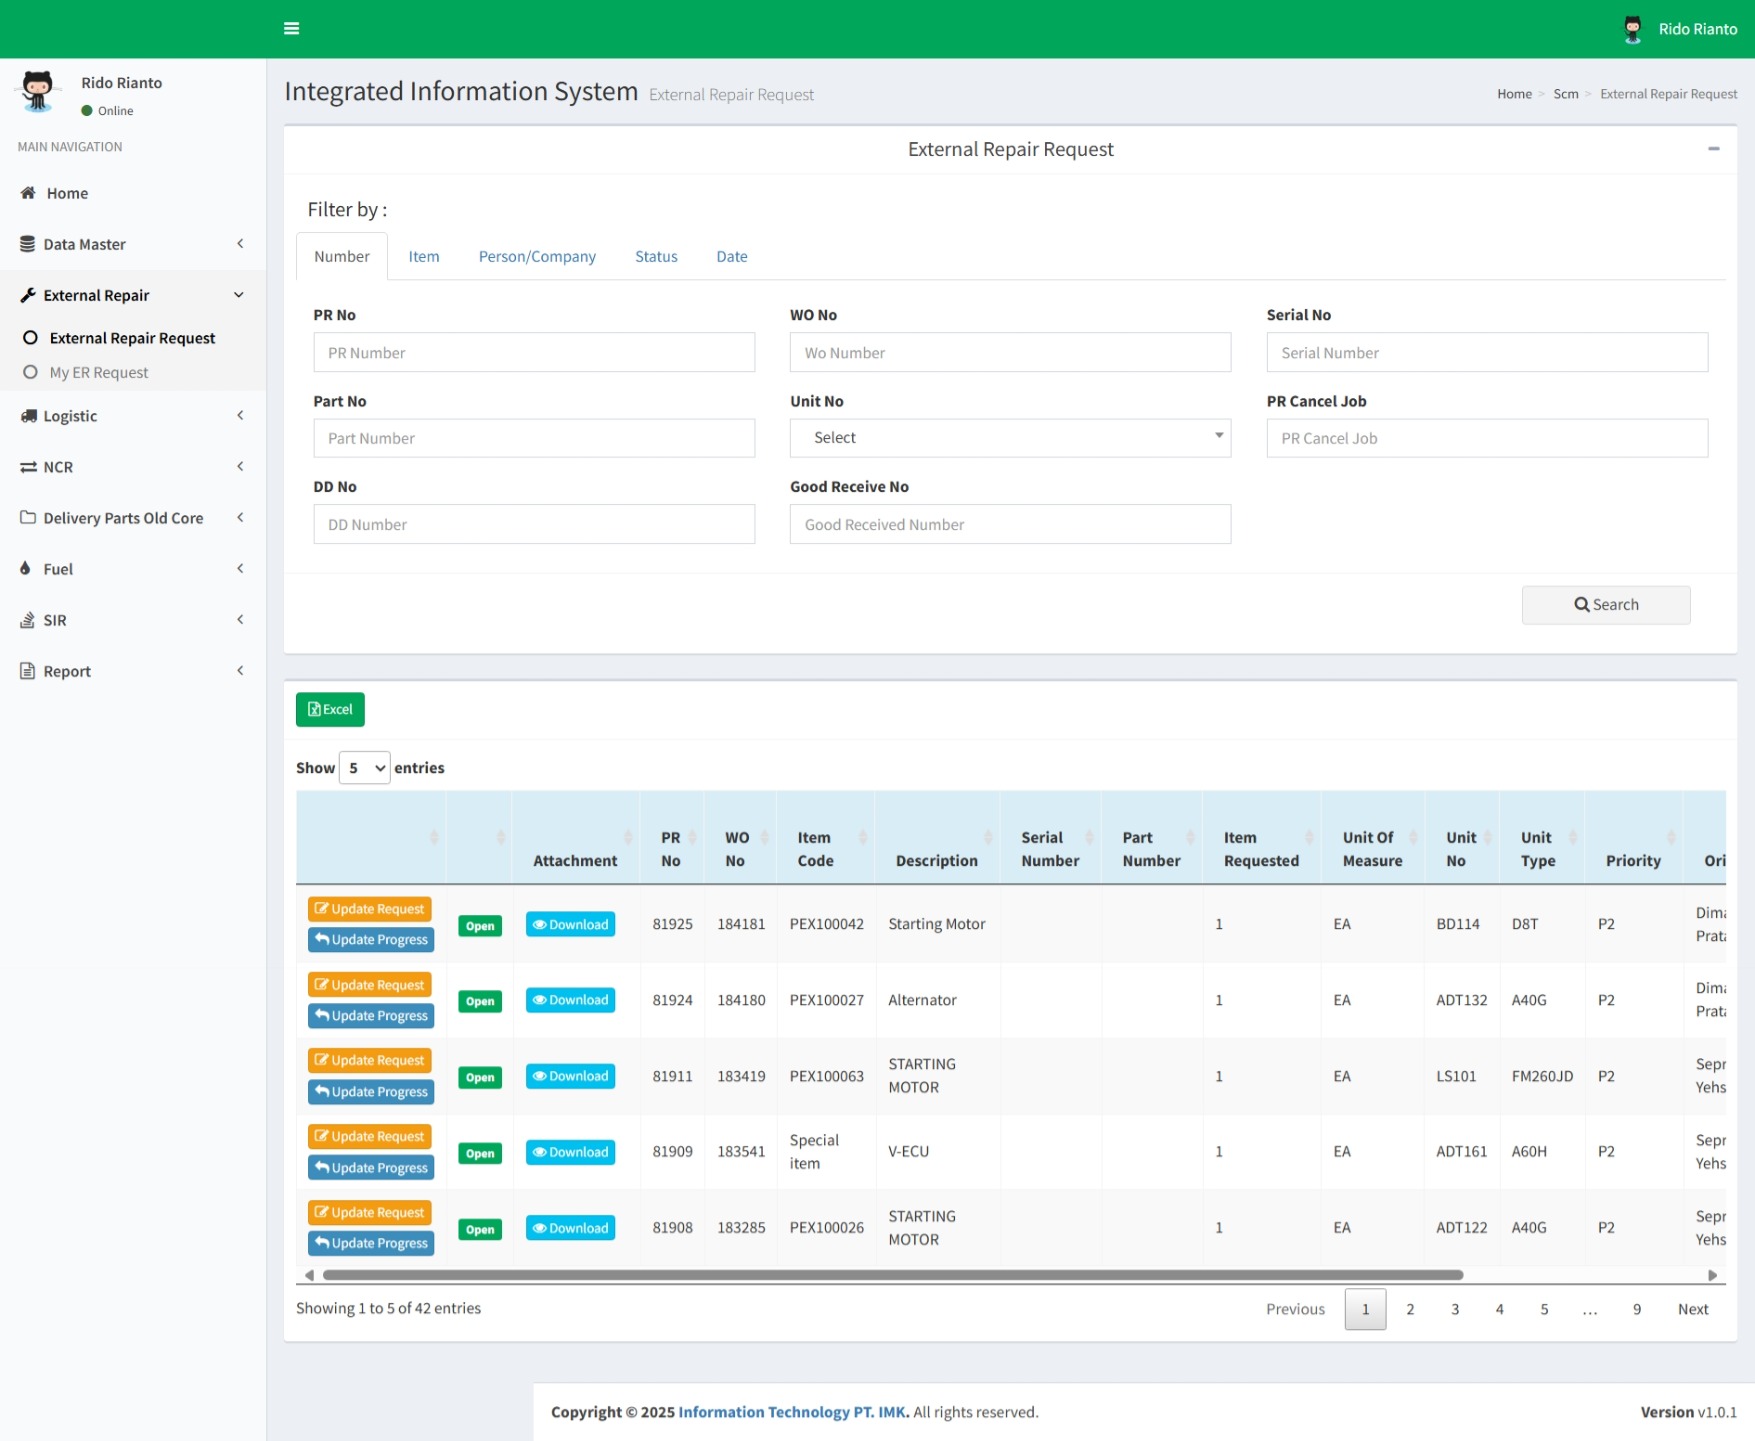Switch to the Person/Company filter tab
Viewport: 1755px width, 1441px height.
point(536,256)
